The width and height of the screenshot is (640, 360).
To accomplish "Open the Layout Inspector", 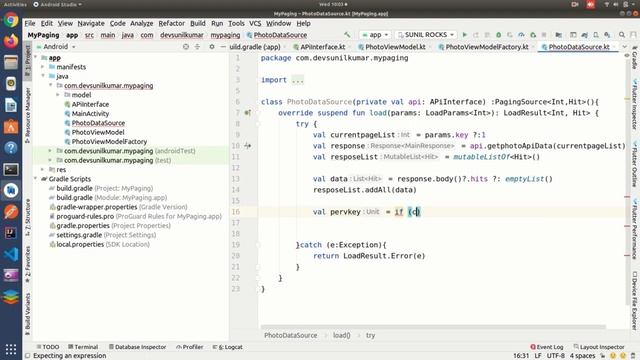I will (599, 347).
